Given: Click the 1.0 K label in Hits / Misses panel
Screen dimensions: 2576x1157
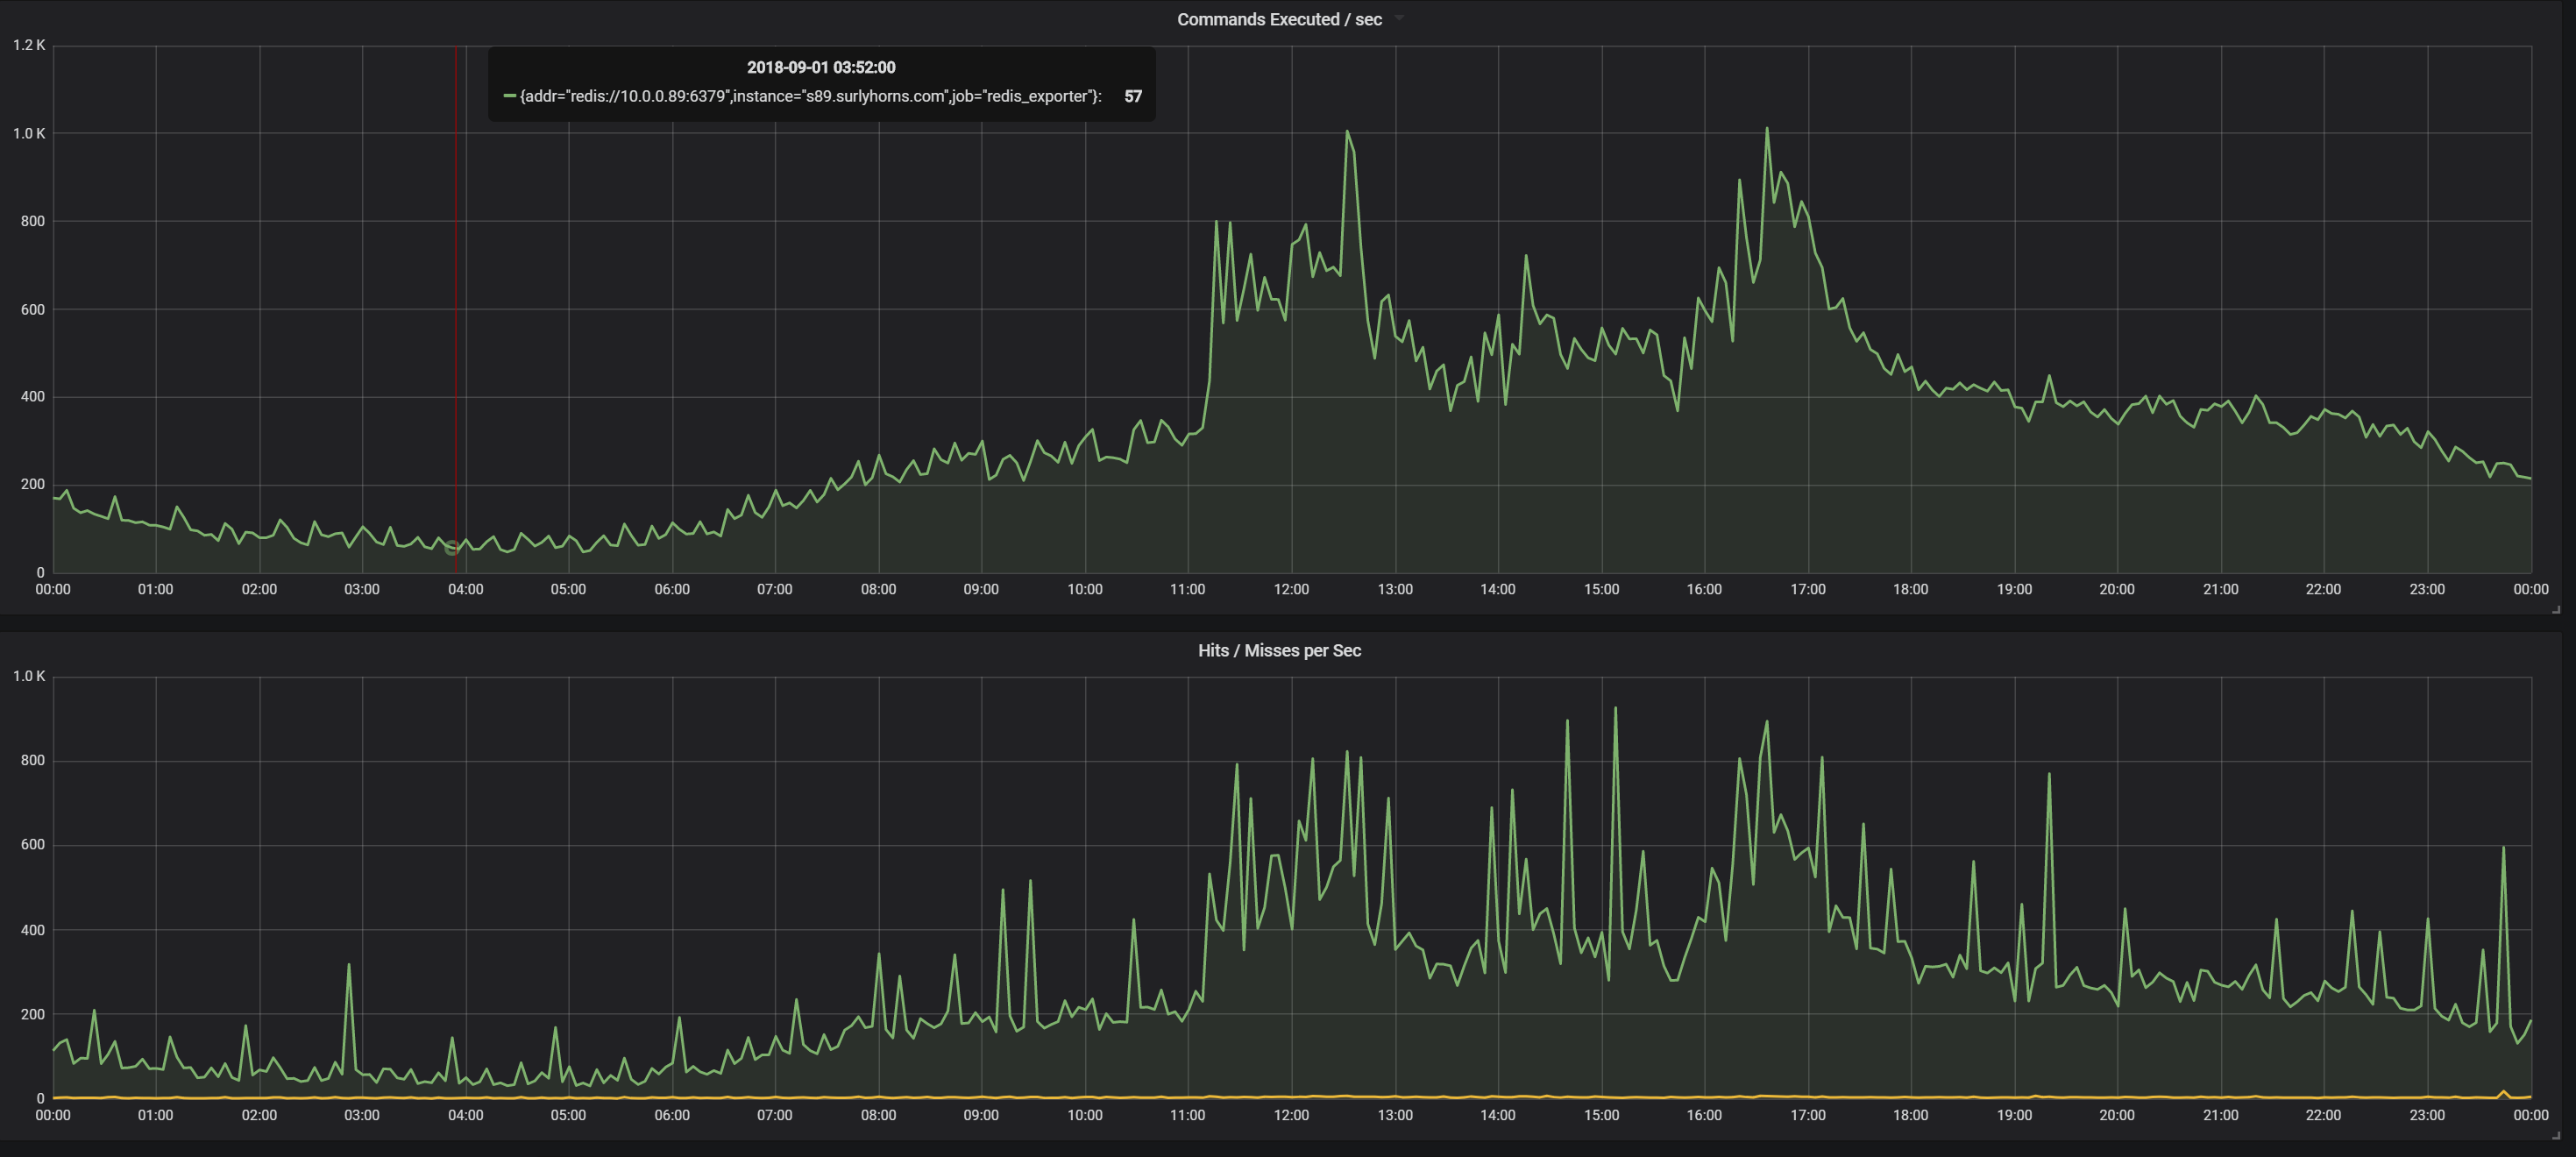Looking at the screenshot, I should tap(29, 676).
